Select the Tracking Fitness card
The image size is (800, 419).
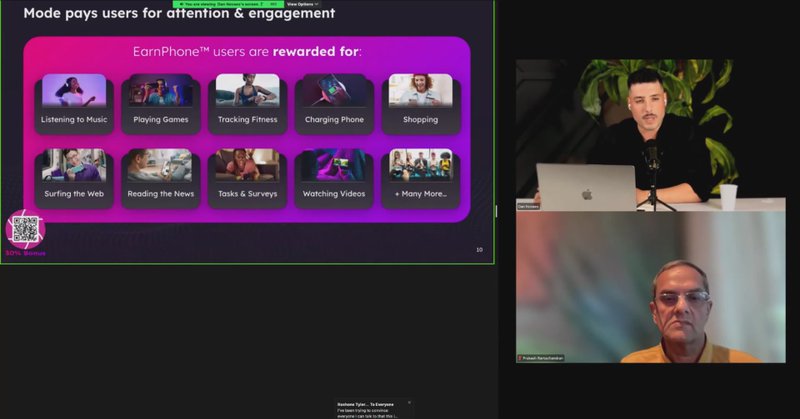click(x=247, y=104)
